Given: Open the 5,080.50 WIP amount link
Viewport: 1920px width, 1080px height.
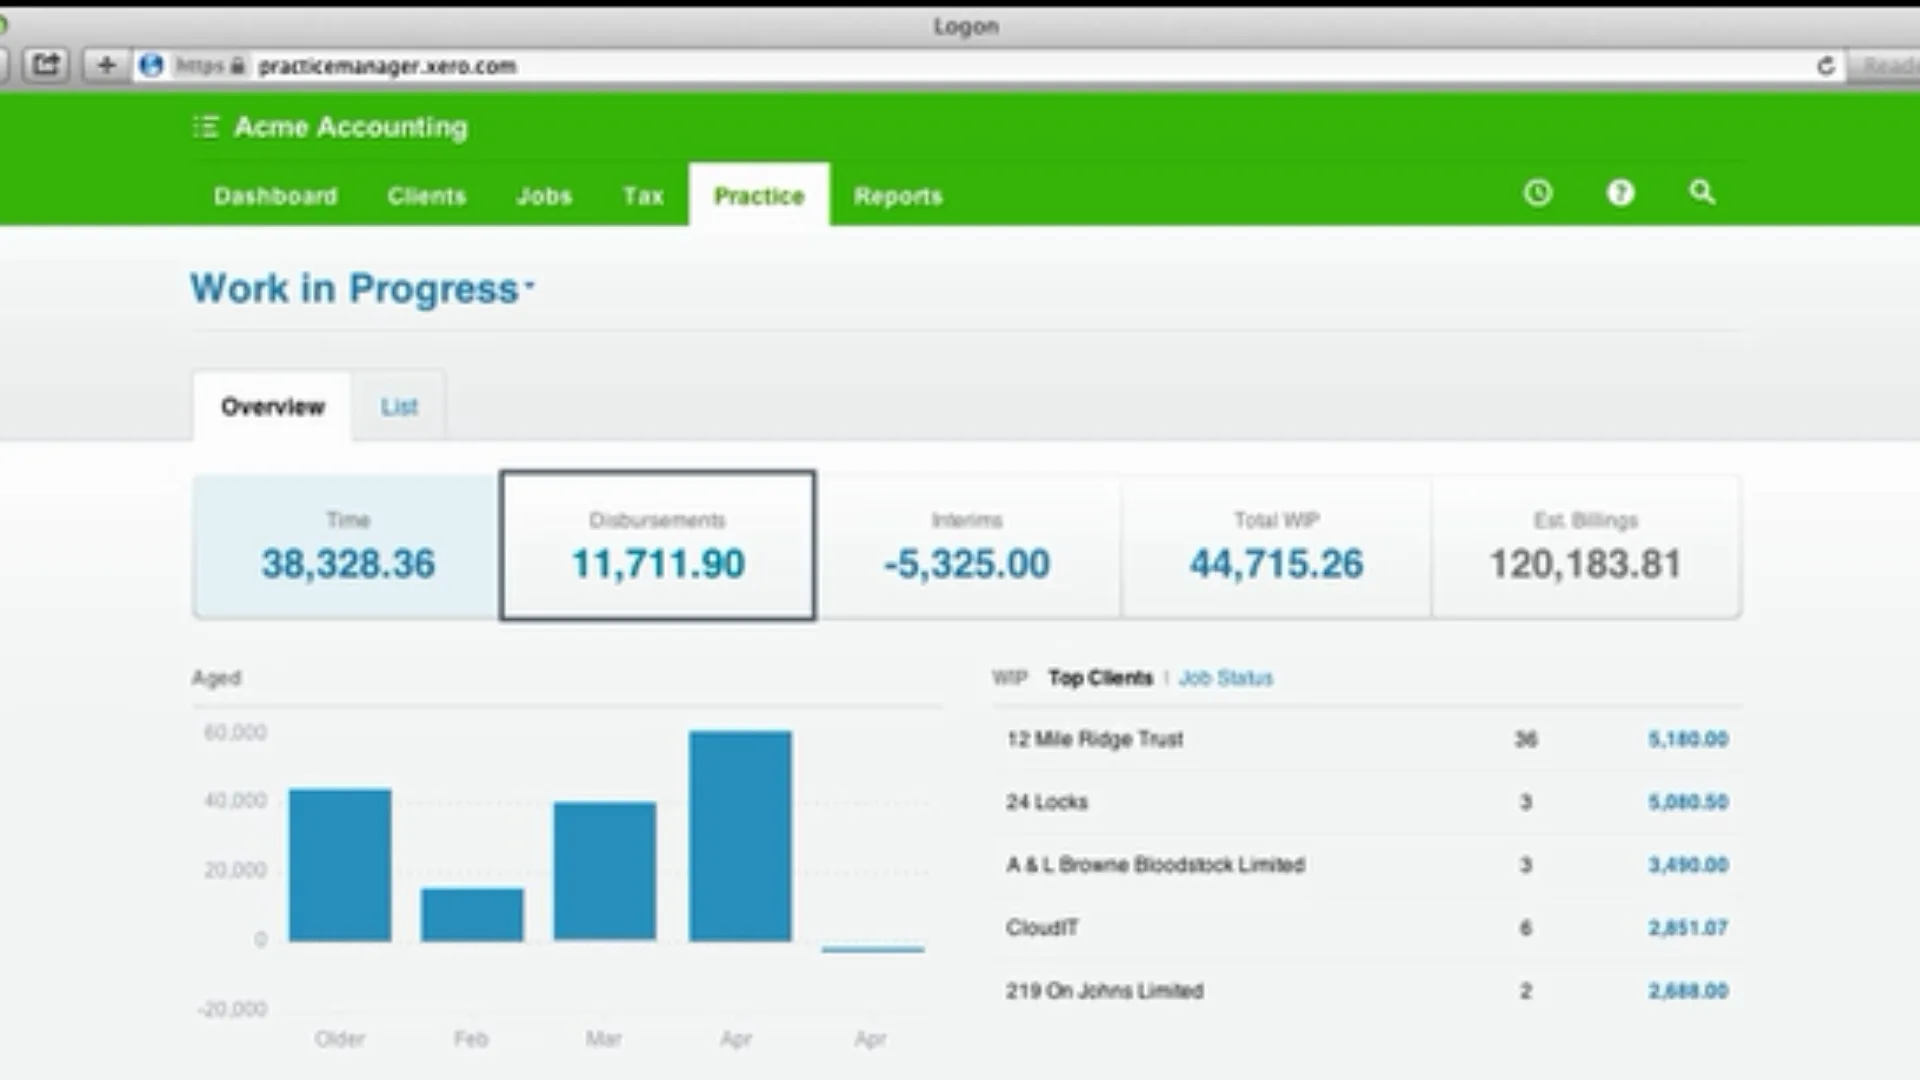Looking at the screenshot, I should click(1688, 802).
